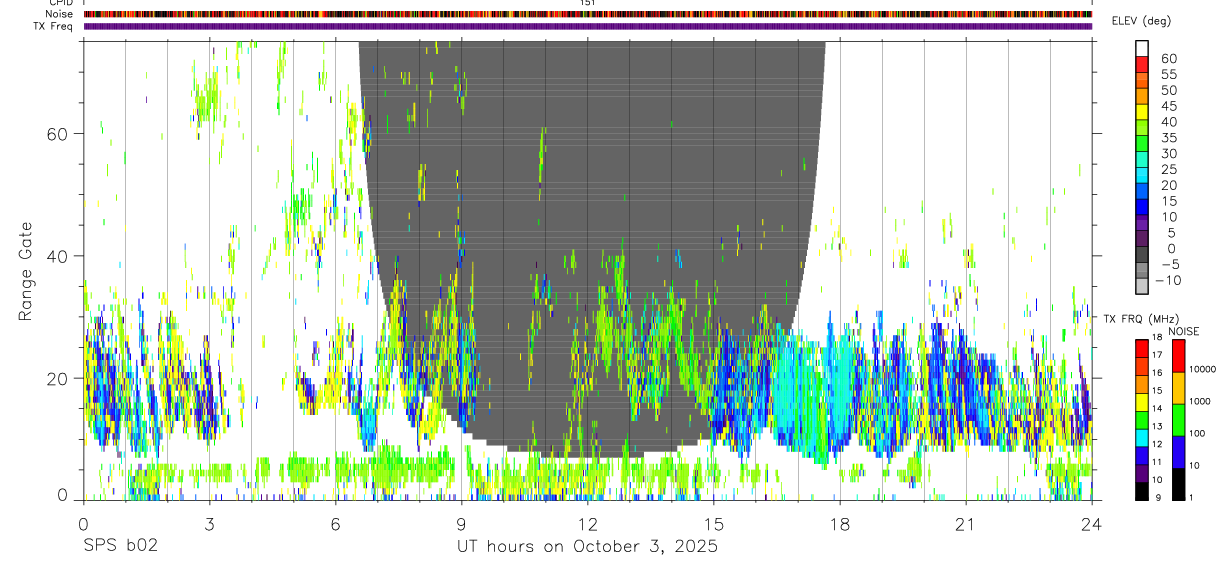1228x567 pixels.
Task: Select the orange 1000–10000 NOISE color swatch
Action: (x=1178, y=387)
